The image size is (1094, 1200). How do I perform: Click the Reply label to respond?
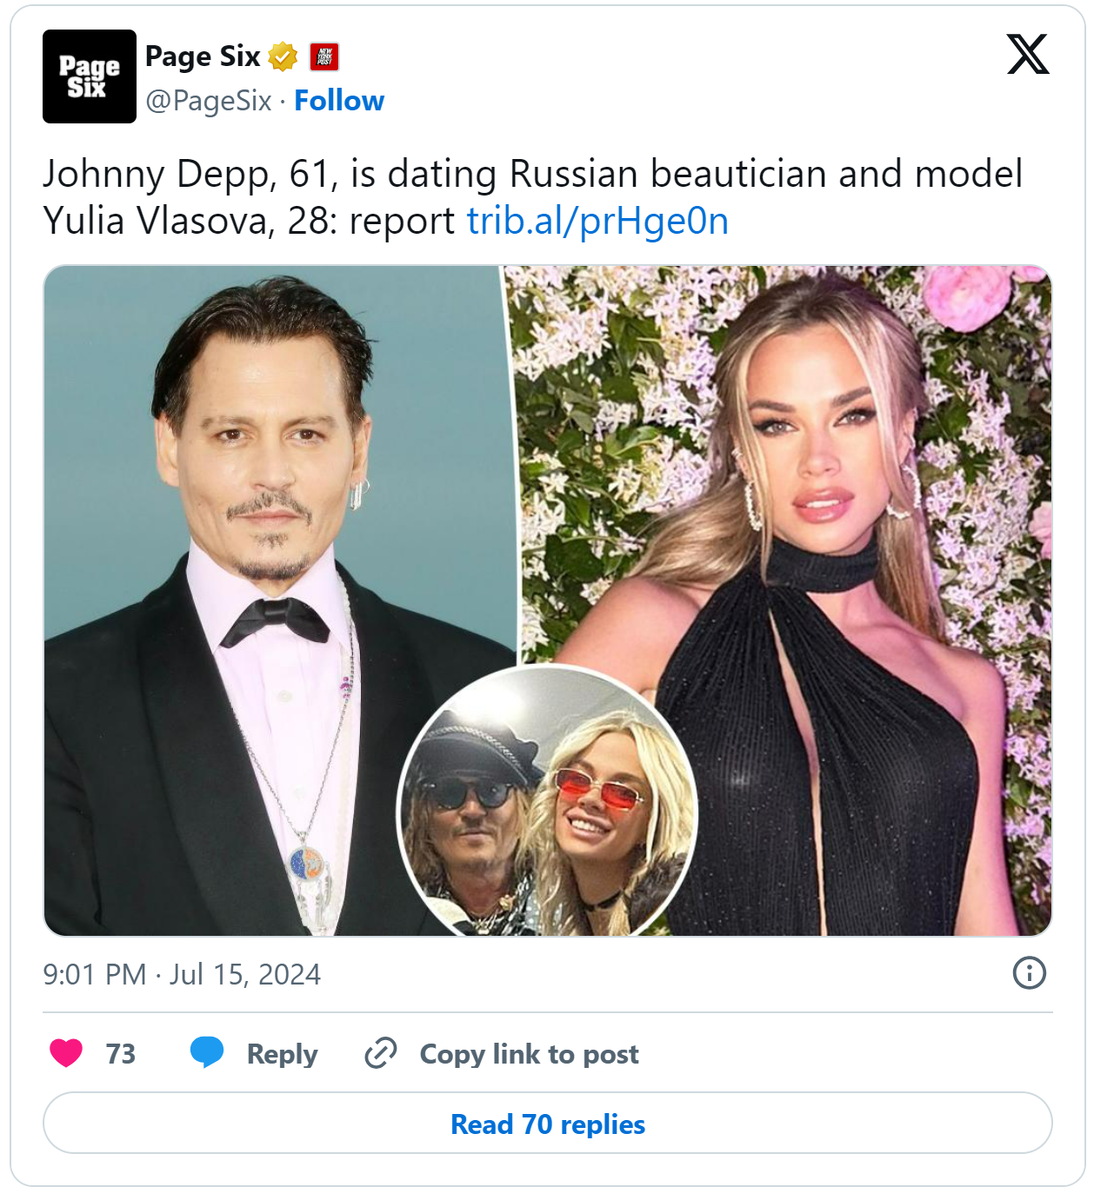280,1053
